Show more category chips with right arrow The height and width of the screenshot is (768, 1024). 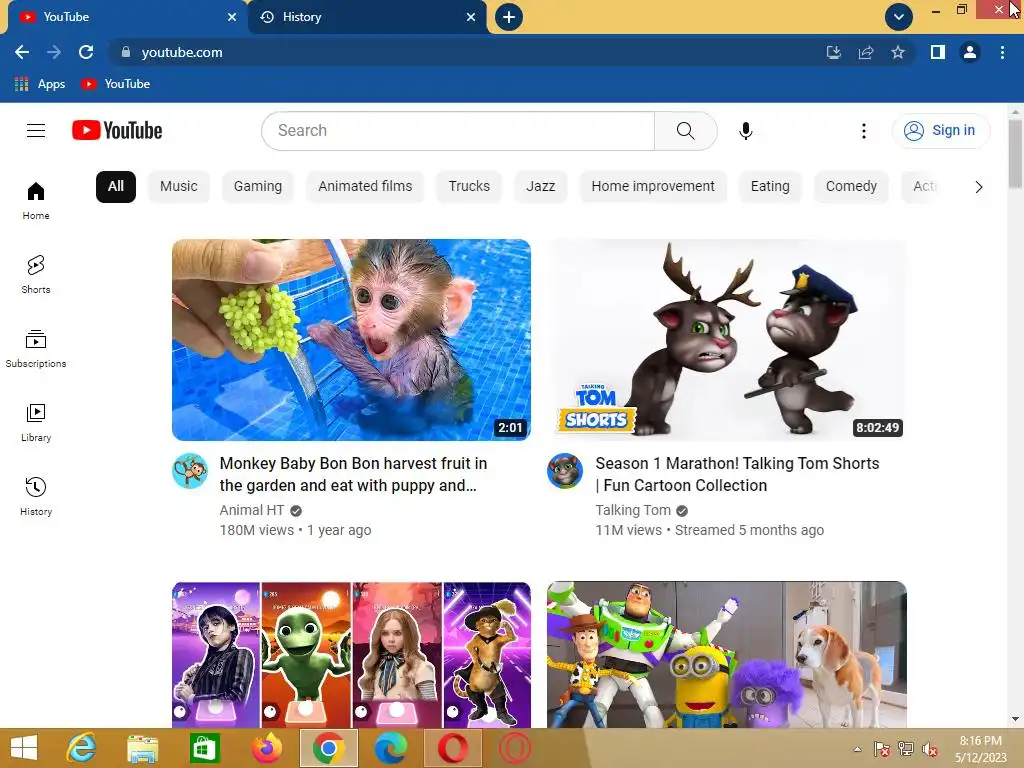click(978, 187)
